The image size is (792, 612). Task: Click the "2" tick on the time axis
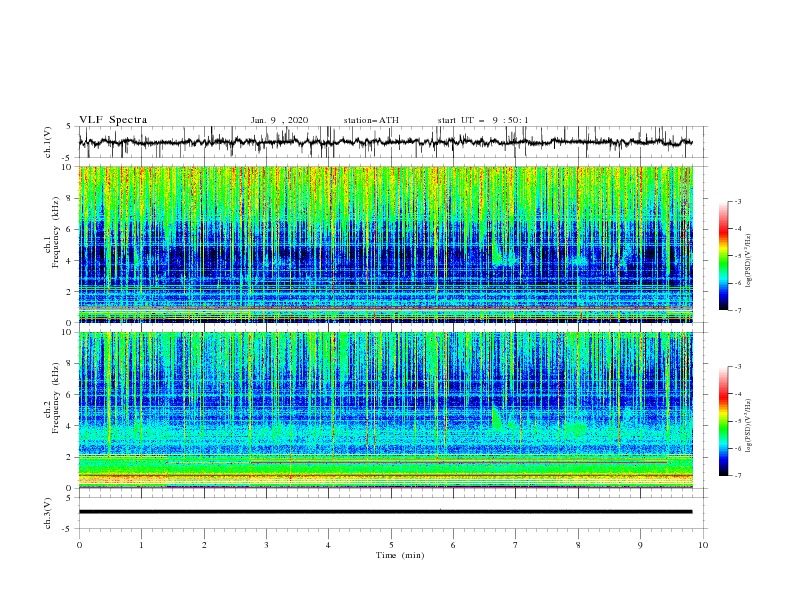coord(204,545)
